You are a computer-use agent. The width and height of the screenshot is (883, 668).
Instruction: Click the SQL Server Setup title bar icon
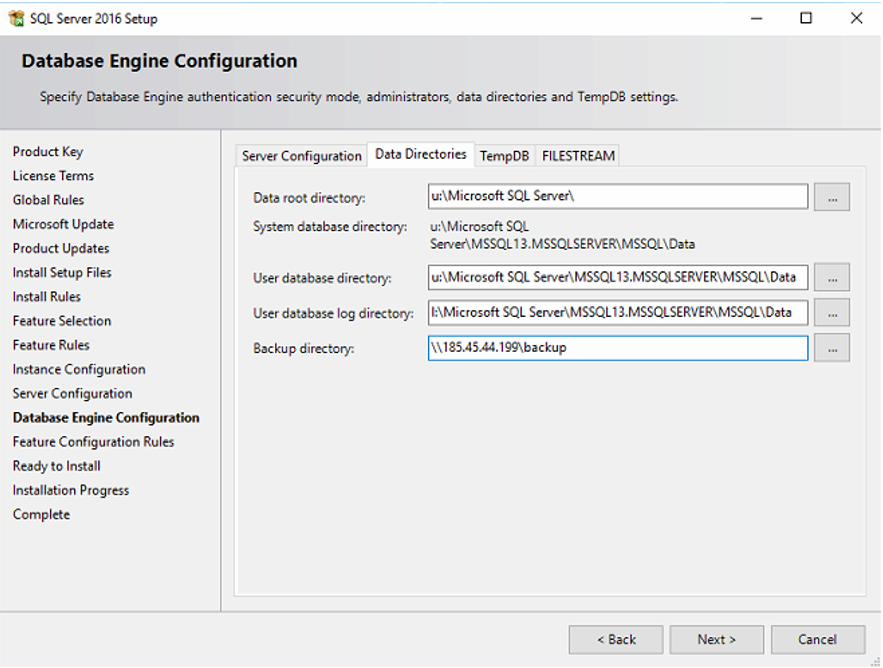pyautogui.click(x=17, y=18)
